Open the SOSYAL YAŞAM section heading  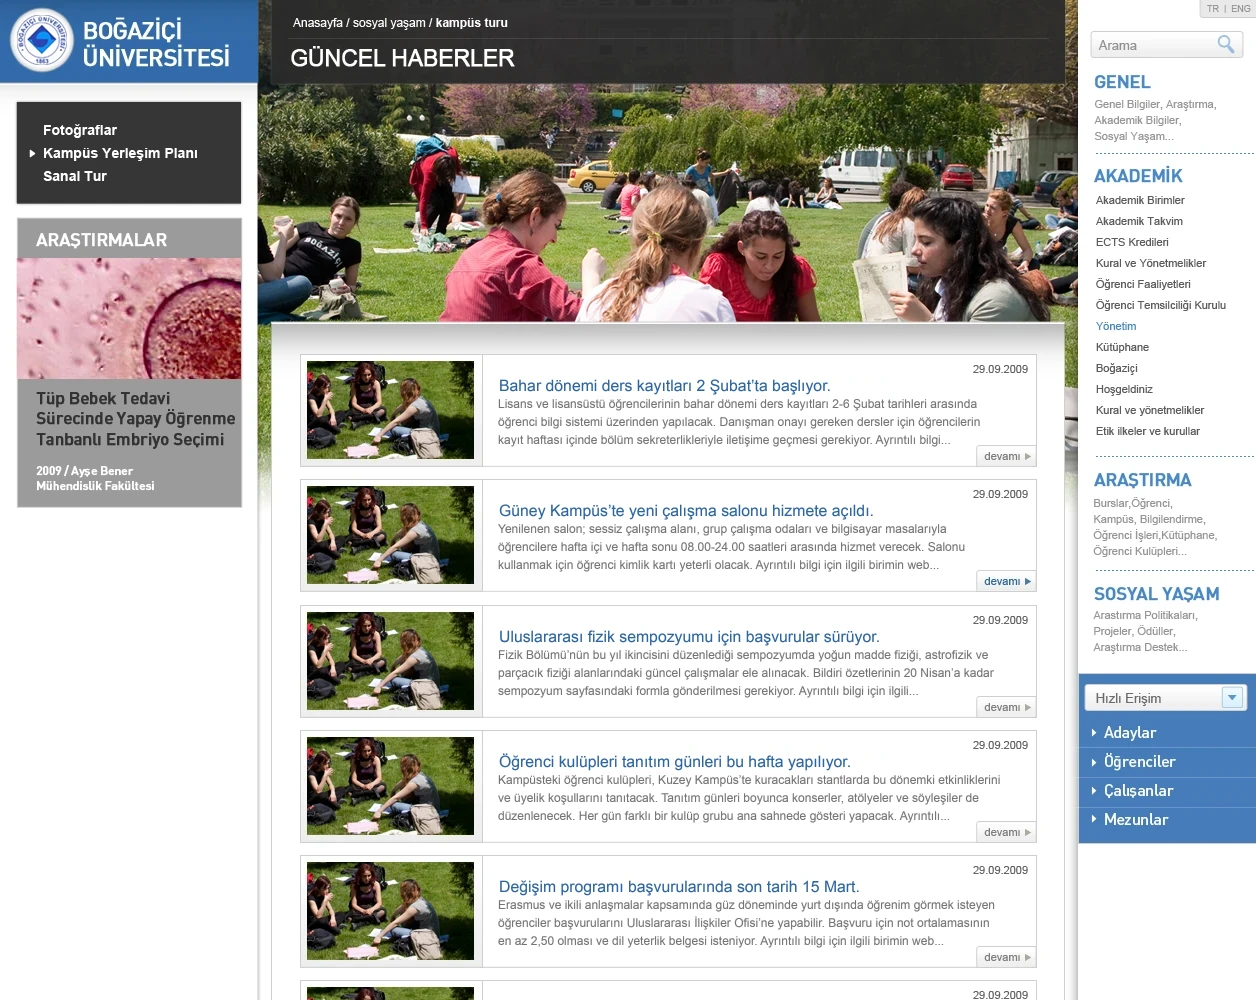(x=1157, y=594)
